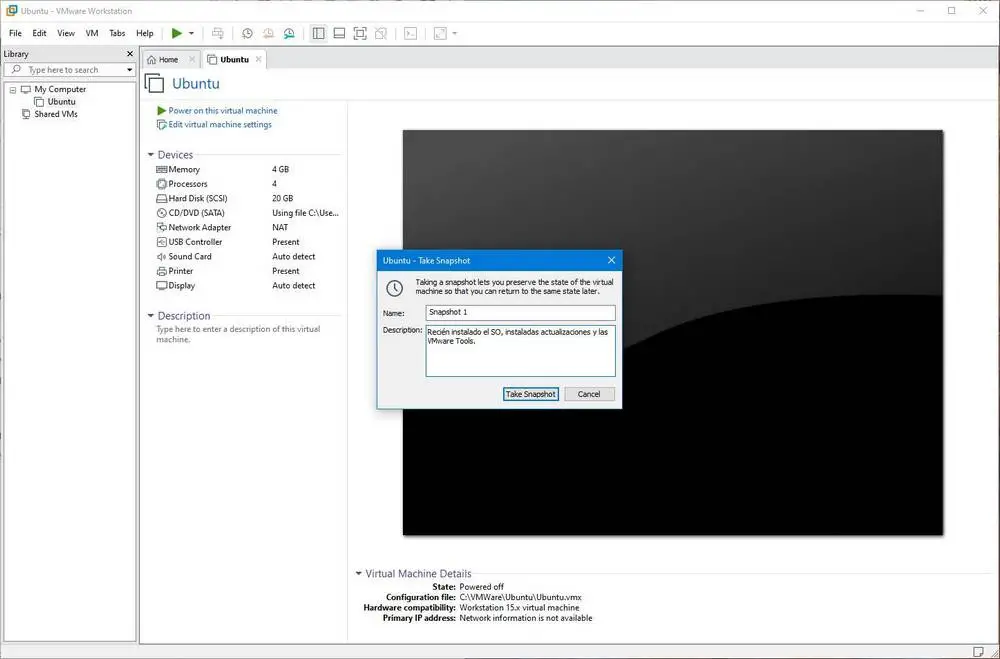
Task: Click the Memory device icon
Action: tap(162, 169)
